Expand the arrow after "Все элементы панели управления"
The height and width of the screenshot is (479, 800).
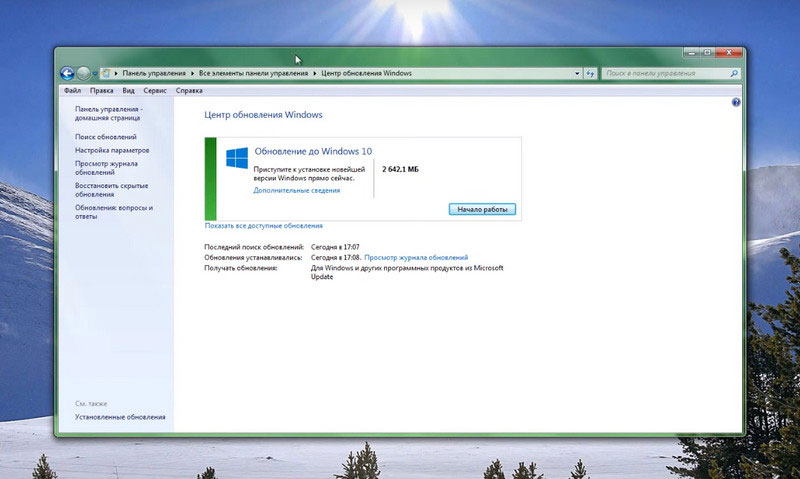(313, 73)
